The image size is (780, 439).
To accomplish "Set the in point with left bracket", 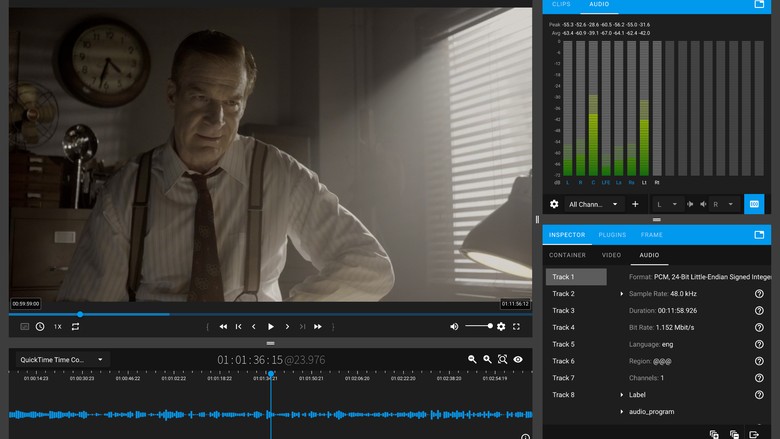I will [207, 327].
